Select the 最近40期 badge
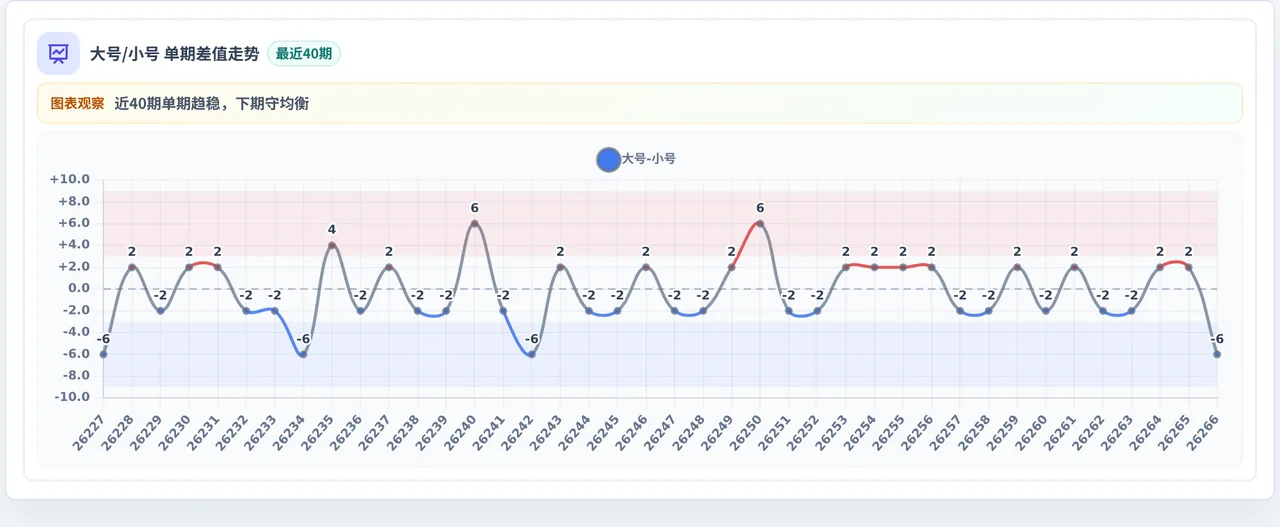This screenshot has height=527, width=1280. (x=304, y=54)
